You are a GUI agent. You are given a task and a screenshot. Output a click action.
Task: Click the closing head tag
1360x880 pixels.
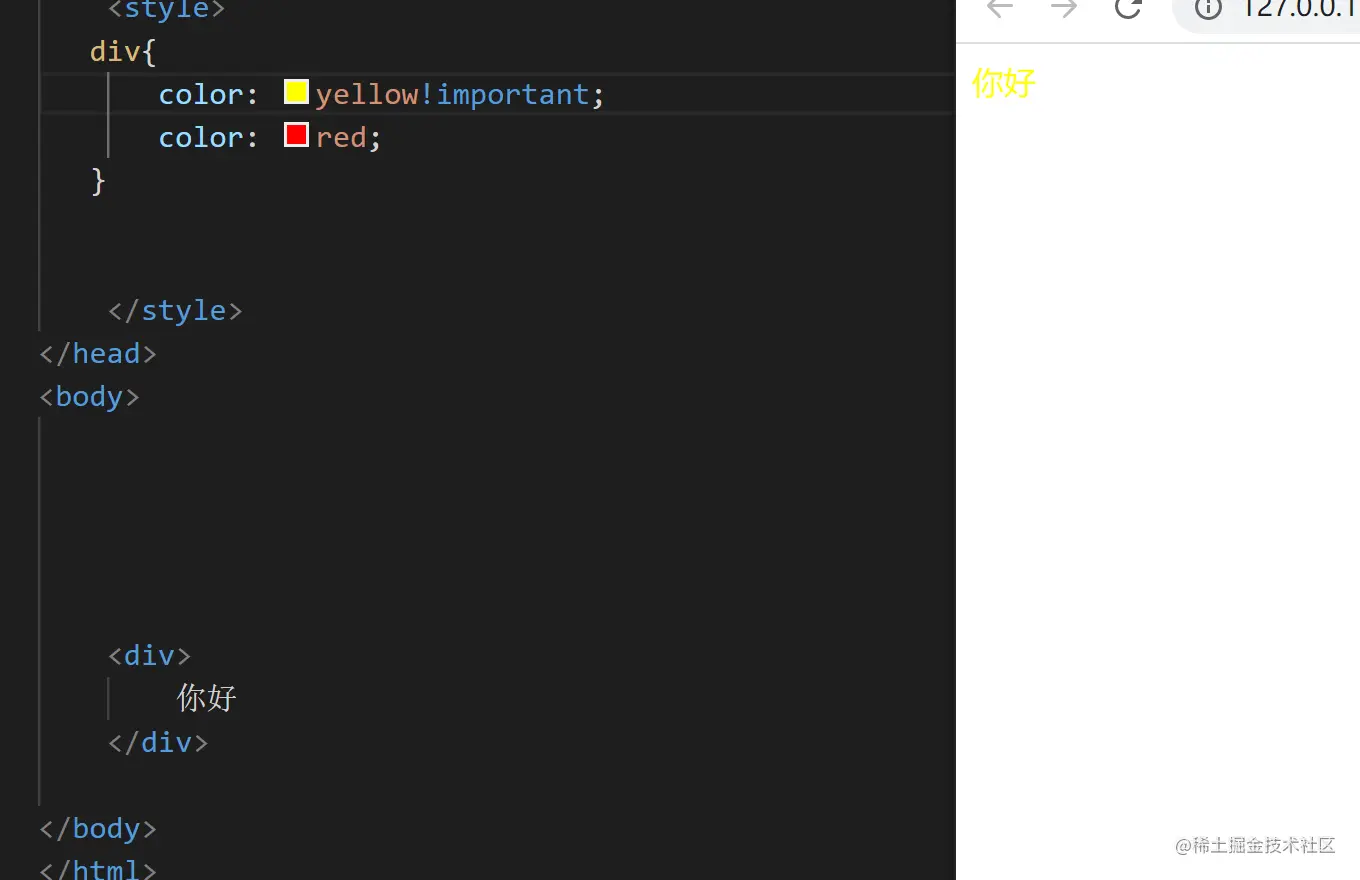tap(98, 353)
